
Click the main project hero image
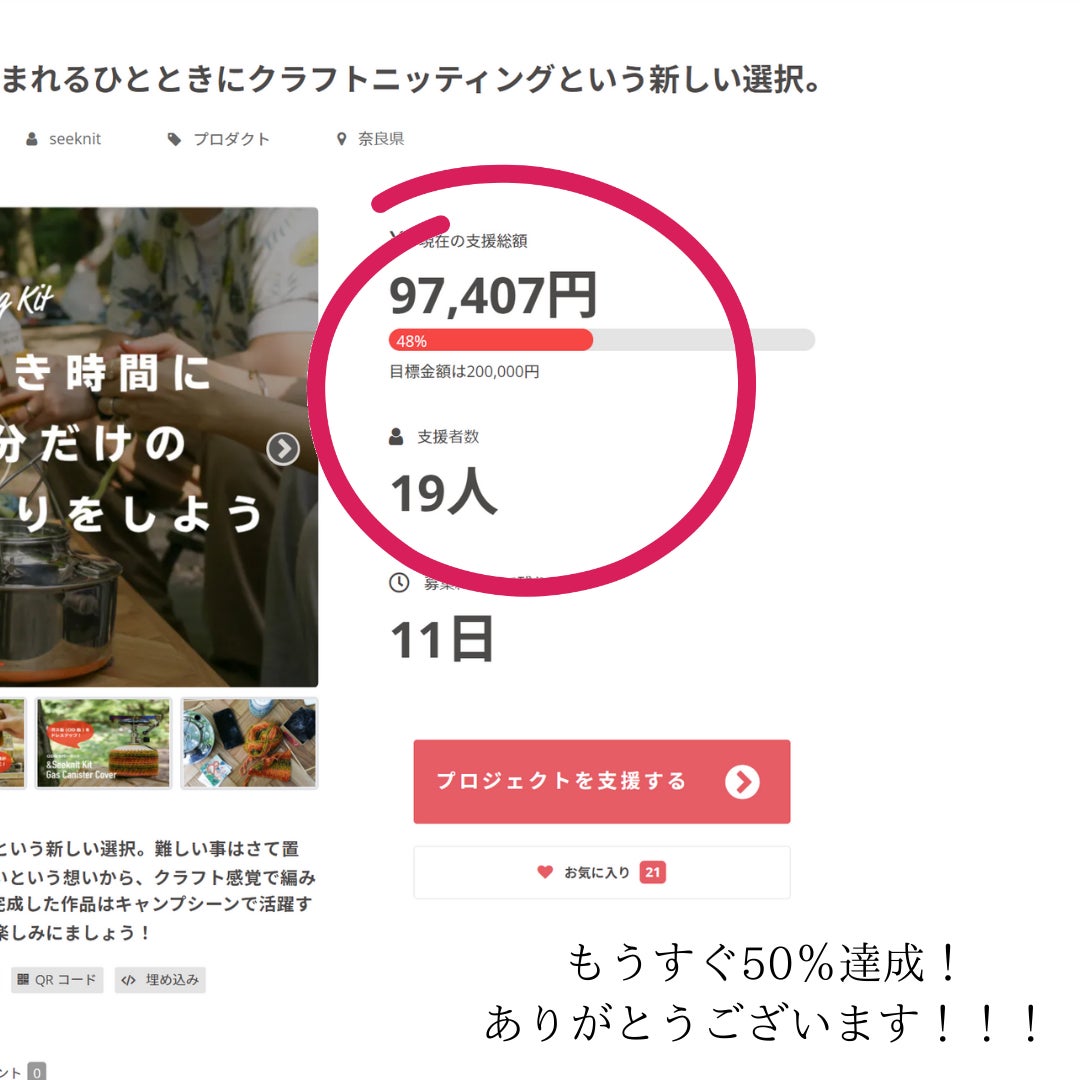pyautogui.click(x=158, y=447)
